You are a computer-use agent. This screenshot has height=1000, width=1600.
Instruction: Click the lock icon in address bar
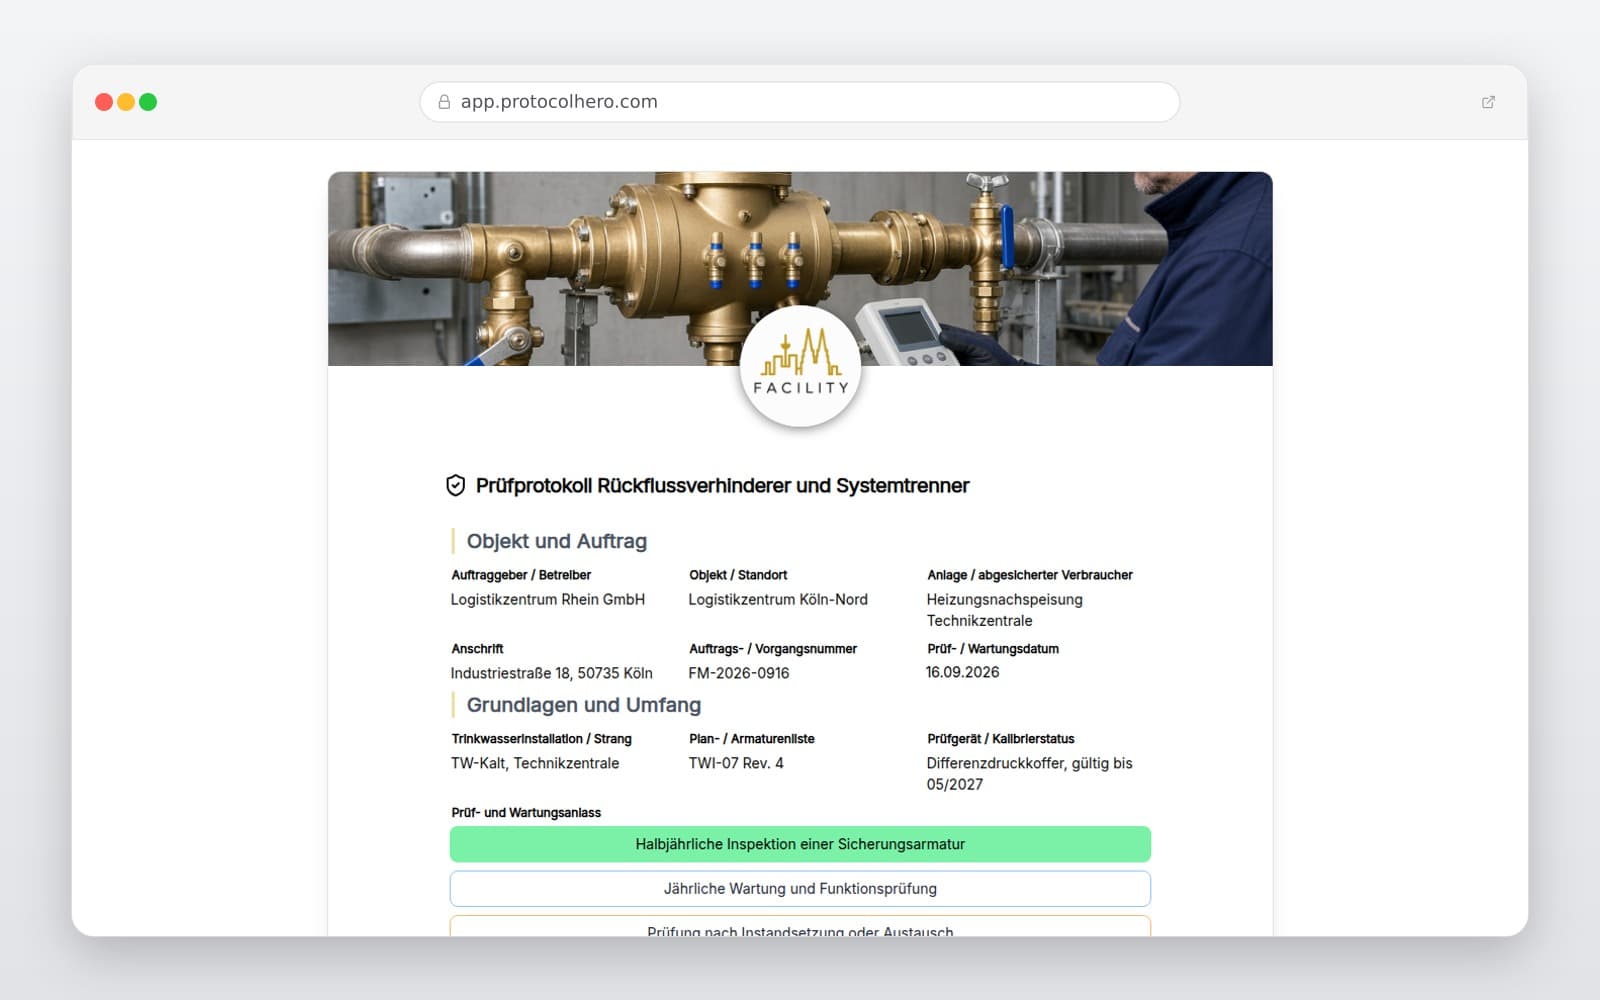tap(444, 102)
